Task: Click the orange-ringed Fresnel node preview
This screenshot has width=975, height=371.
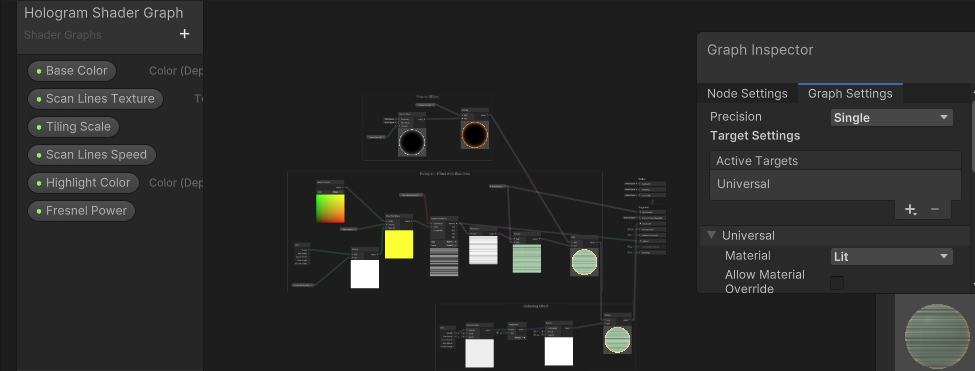Action: pos(474,135)
